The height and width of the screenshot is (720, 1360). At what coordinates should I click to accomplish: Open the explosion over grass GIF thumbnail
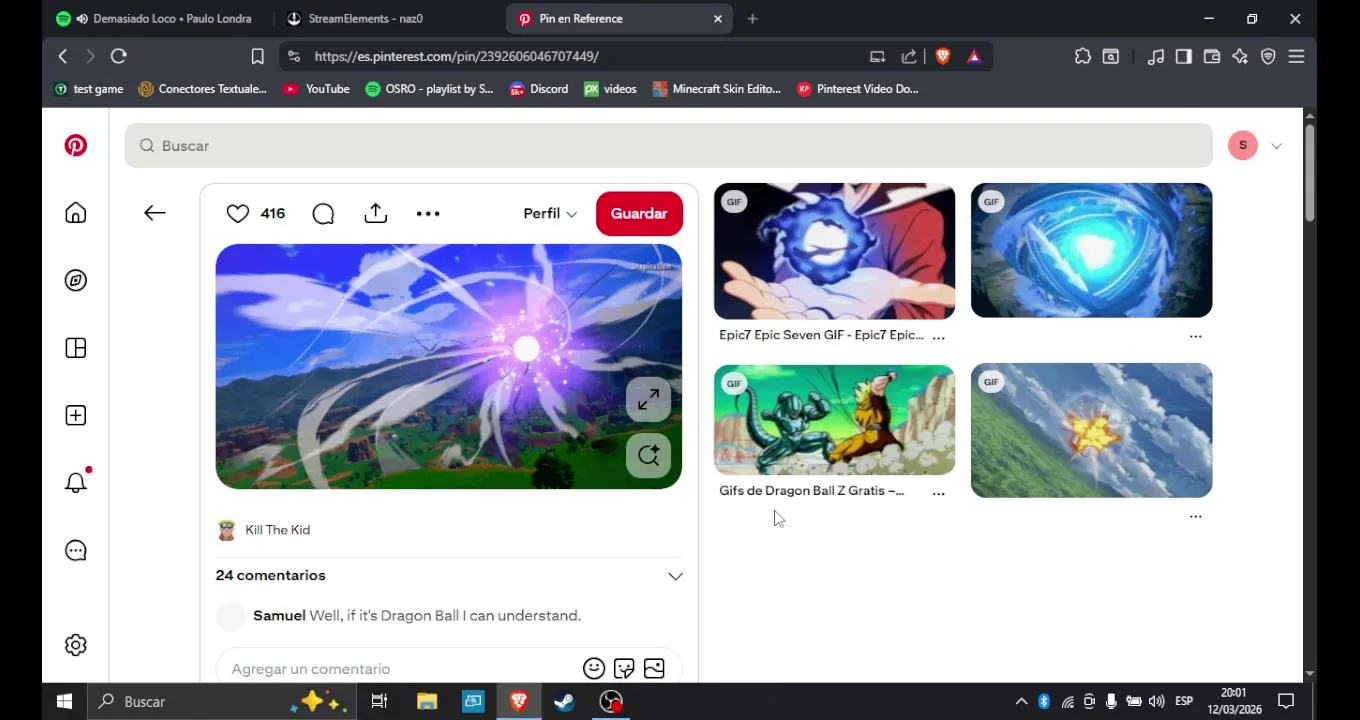coord(1091,431)
